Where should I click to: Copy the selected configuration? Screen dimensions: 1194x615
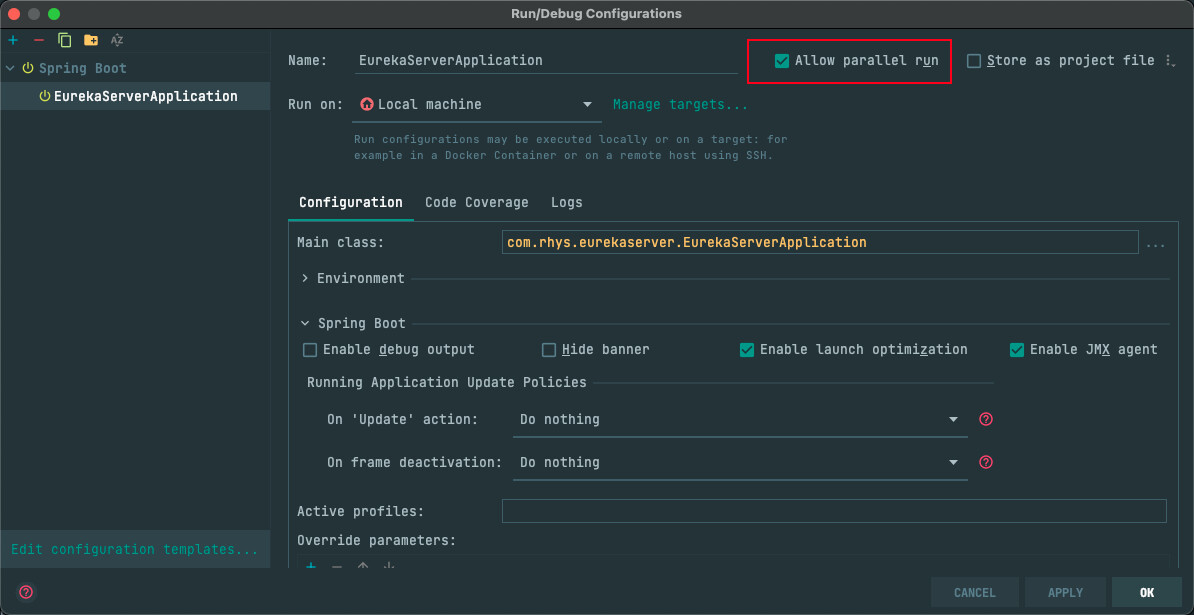tap(65, 40)
